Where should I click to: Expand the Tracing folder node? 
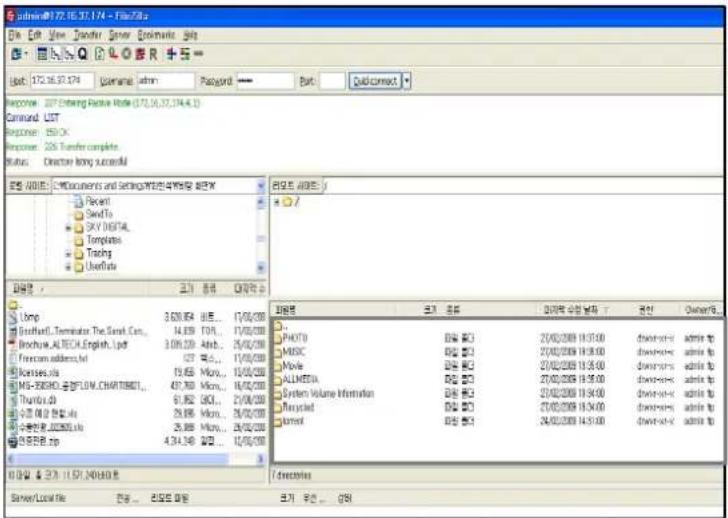click(68, 254)
